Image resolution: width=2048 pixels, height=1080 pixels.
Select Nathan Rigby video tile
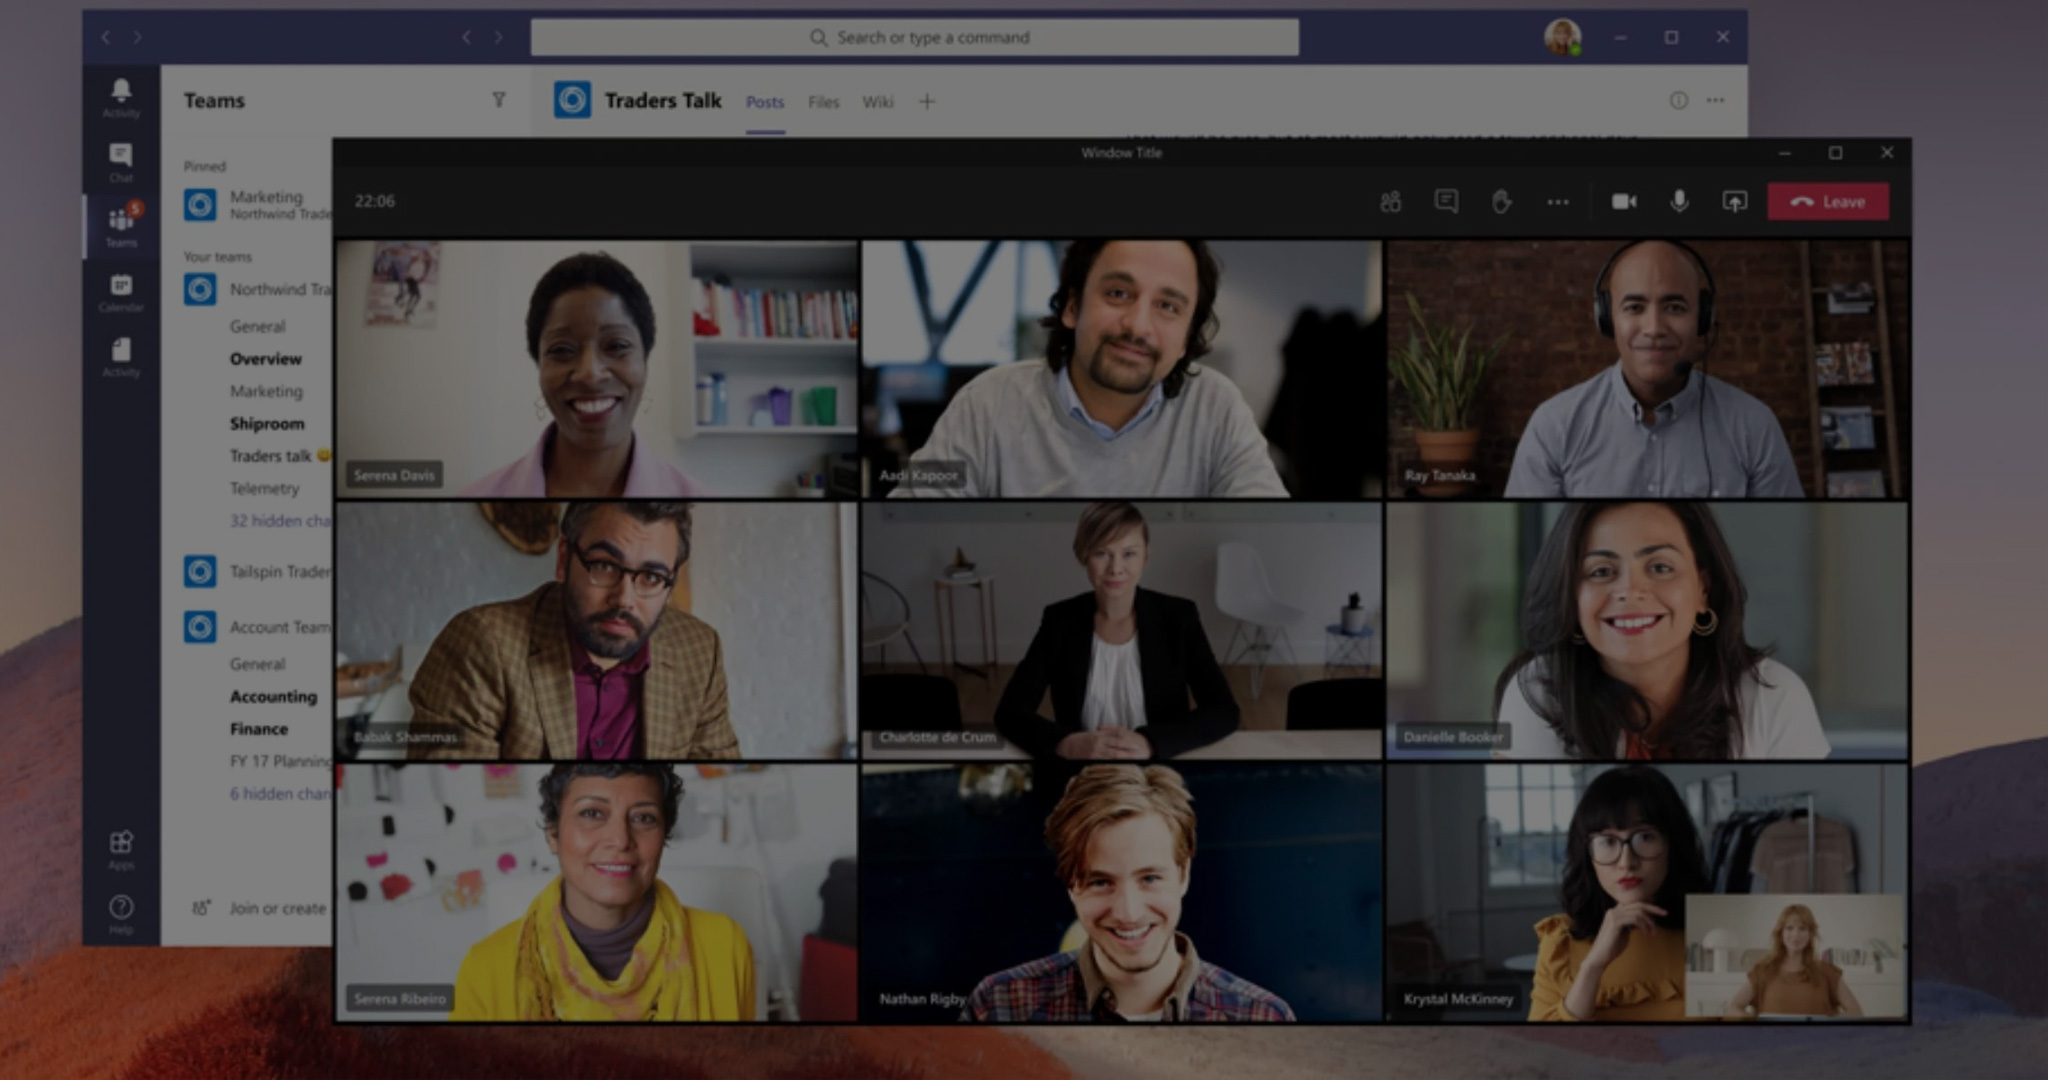tap(1121, 892)
